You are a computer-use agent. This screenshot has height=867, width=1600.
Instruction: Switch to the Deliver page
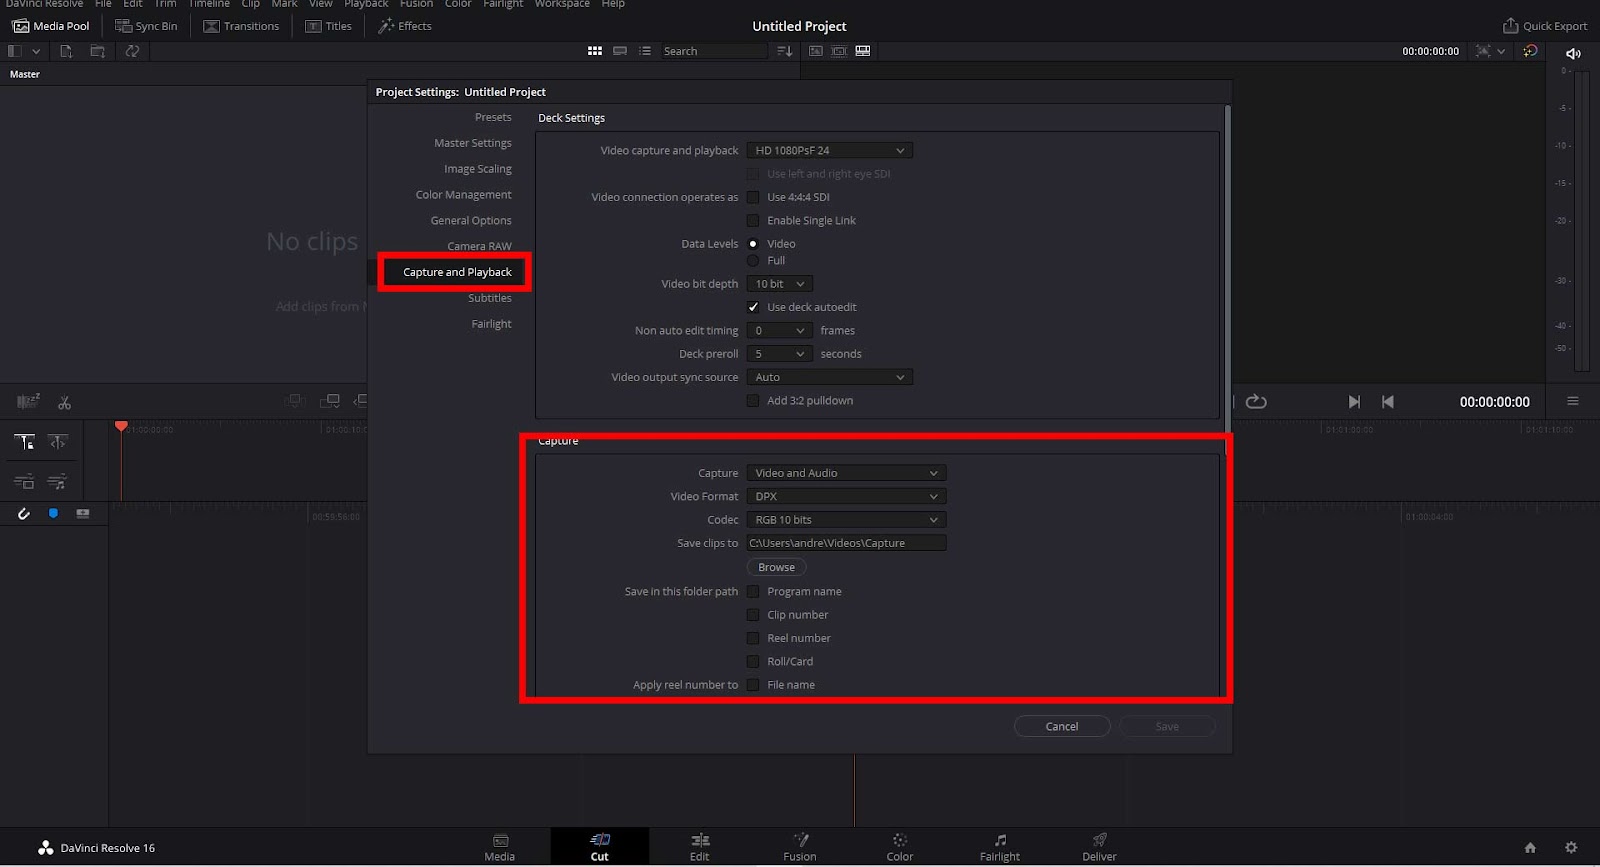tap(1099, 847)
